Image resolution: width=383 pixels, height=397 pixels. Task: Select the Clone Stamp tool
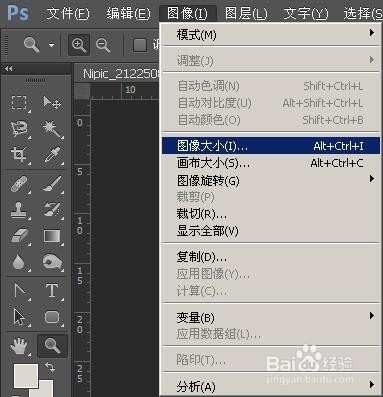[19, 210]
